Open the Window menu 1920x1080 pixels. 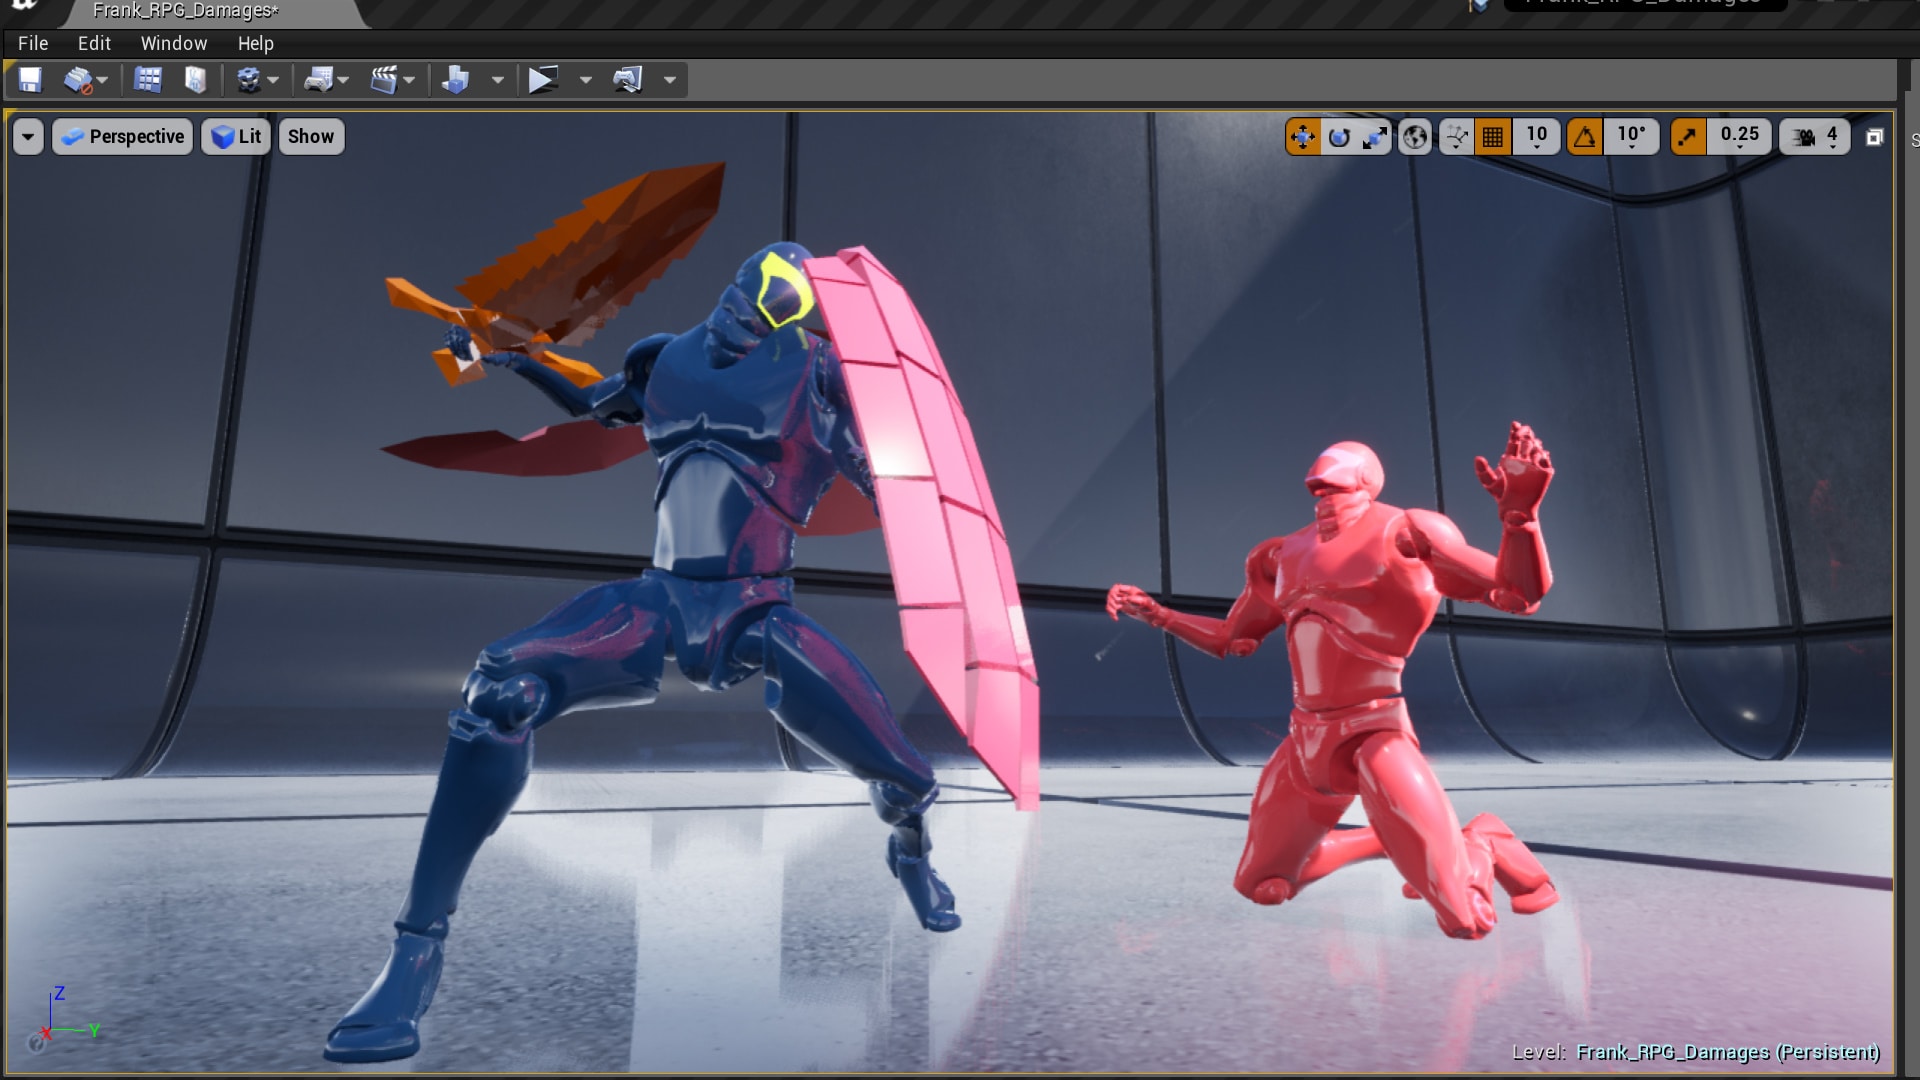[x=173, y=43]
